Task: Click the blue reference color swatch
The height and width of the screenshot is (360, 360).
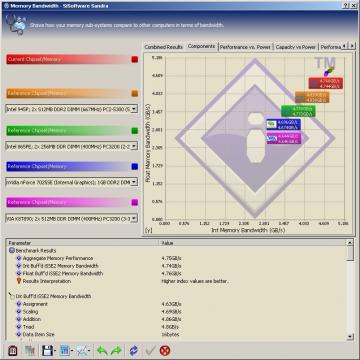Action: (135, 166)
